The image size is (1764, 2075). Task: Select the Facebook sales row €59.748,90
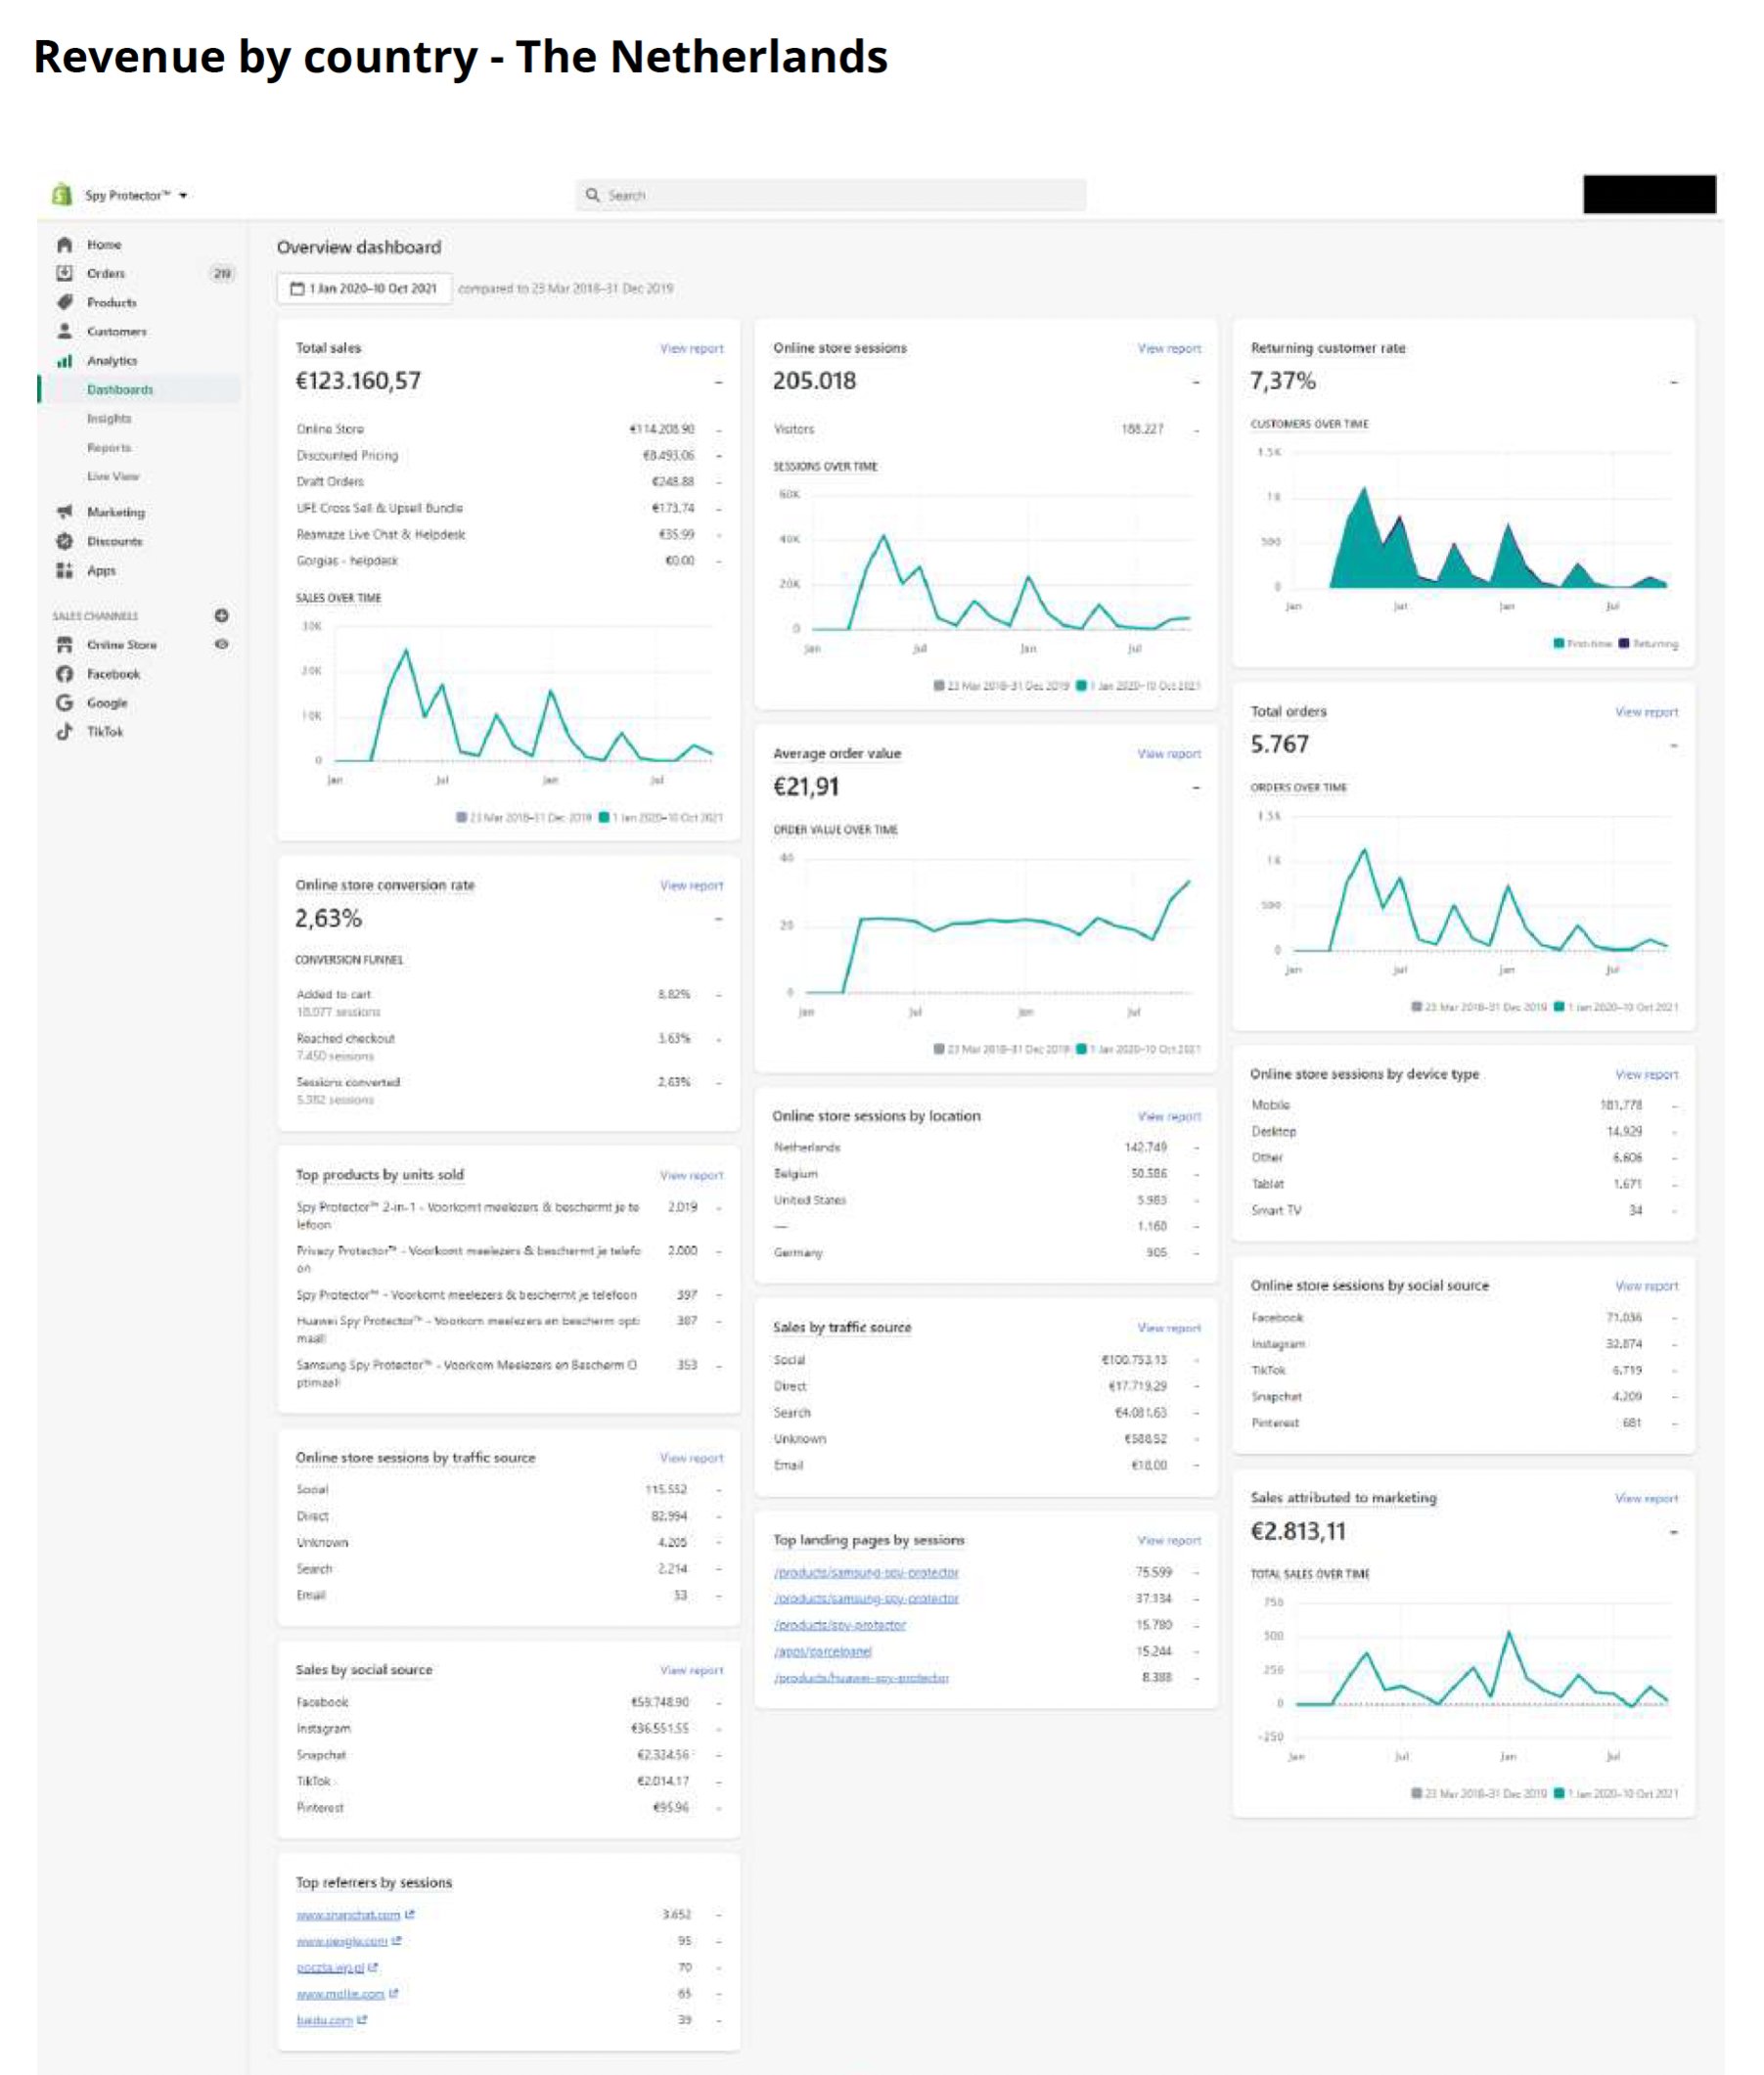pyautogui.click(x=509, y=1702)
